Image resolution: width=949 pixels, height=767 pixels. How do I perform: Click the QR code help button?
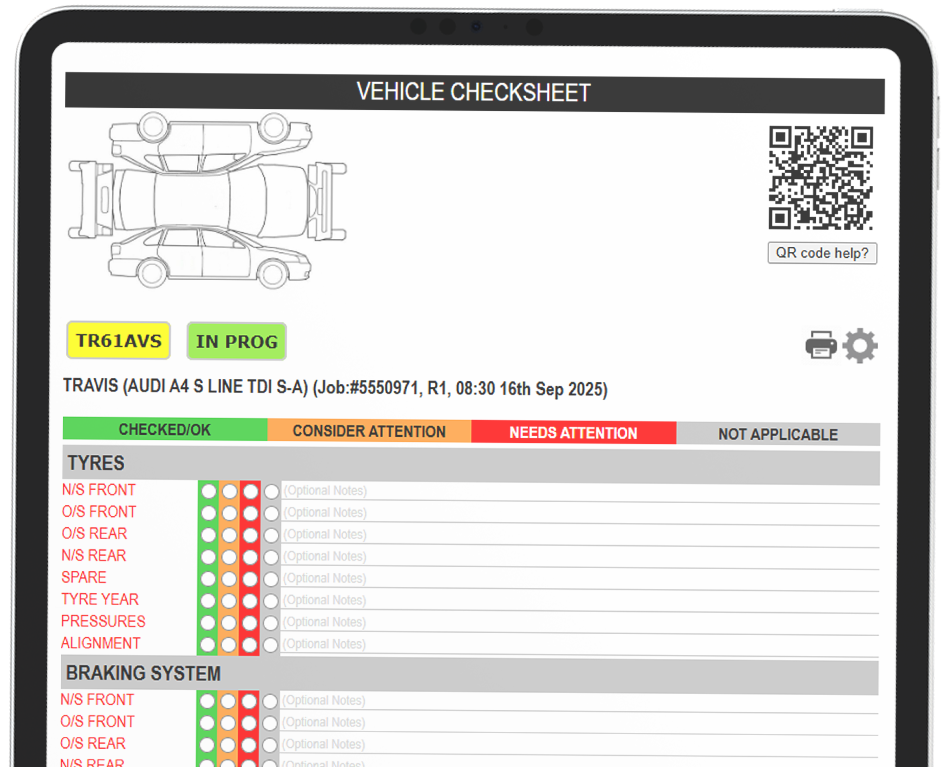coord(821,253)
